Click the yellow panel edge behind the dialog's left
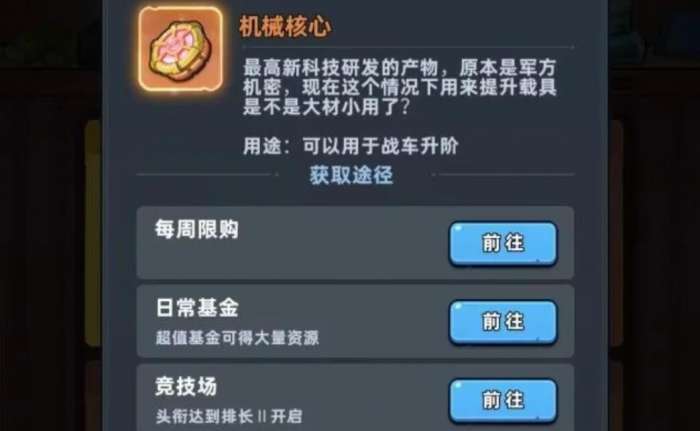This screenshot has height=431, width=700. (94, 232)
